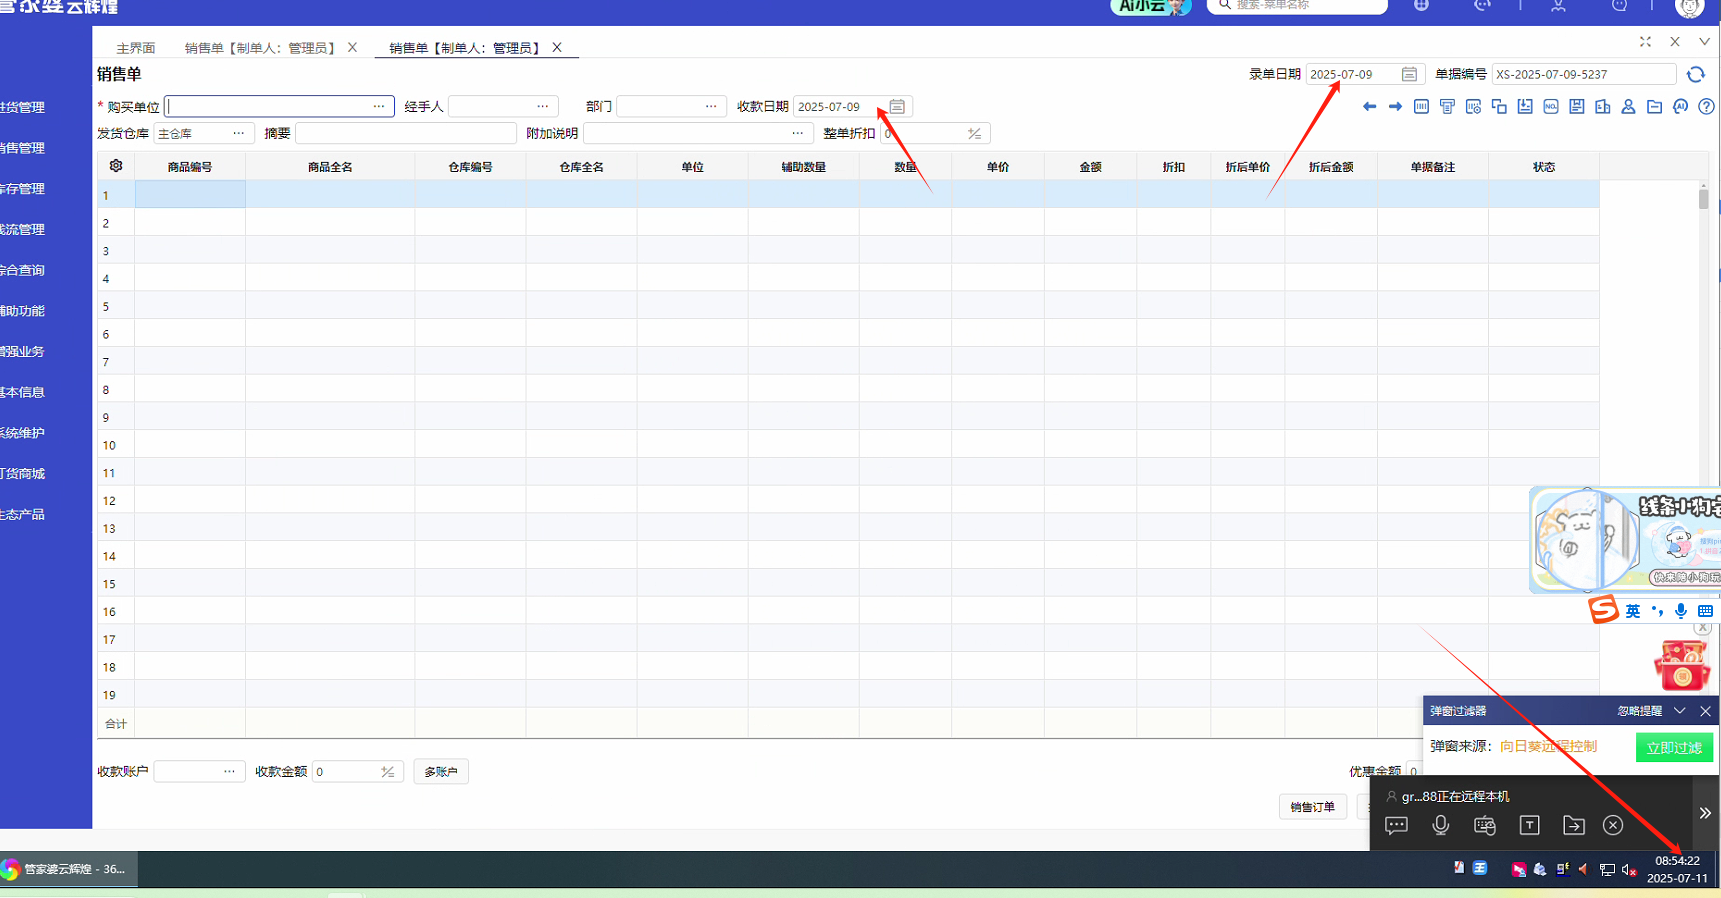Image resolution: width=1721 pixels, height=898 pixels.
Task: Click remote session keyboard and mouse icon
Action: tap(1485, 825)
